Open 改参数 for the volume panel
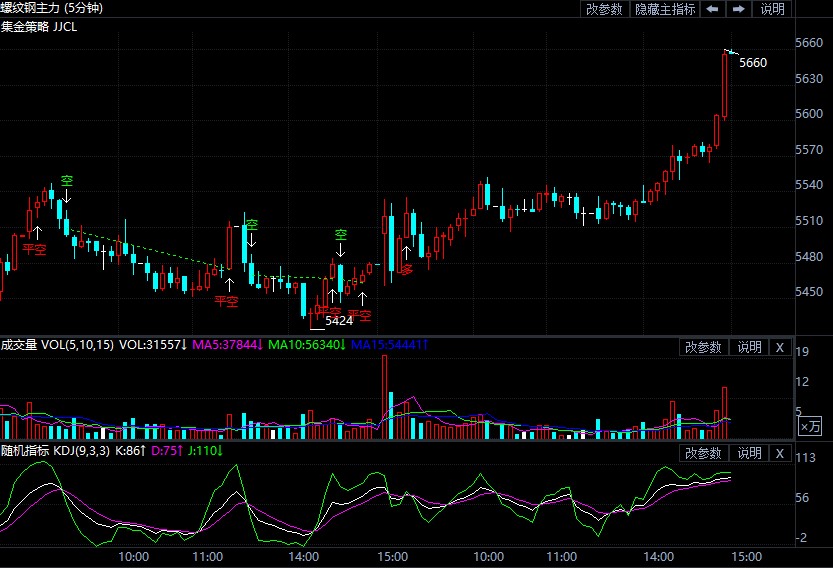 (703, 347)
